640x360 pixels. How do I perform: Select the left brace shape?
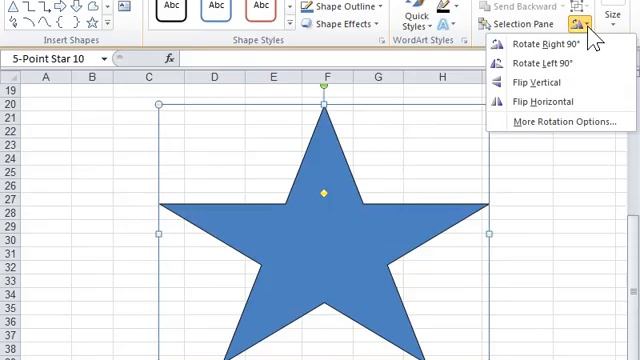[x=60, y=22]
